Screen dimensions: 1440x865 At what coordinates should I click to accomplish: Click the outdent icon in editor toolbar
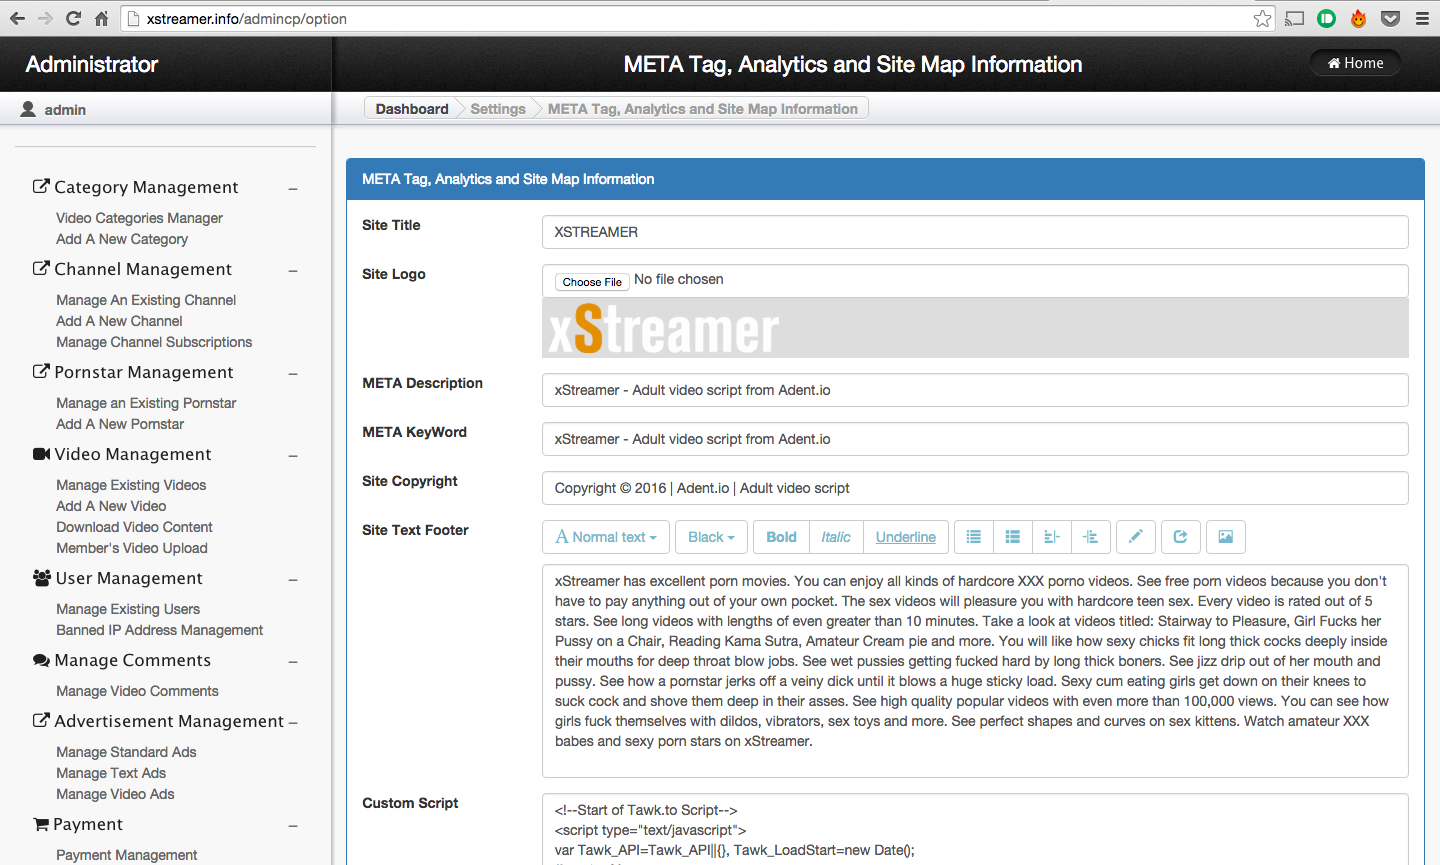coord(1052,537)
